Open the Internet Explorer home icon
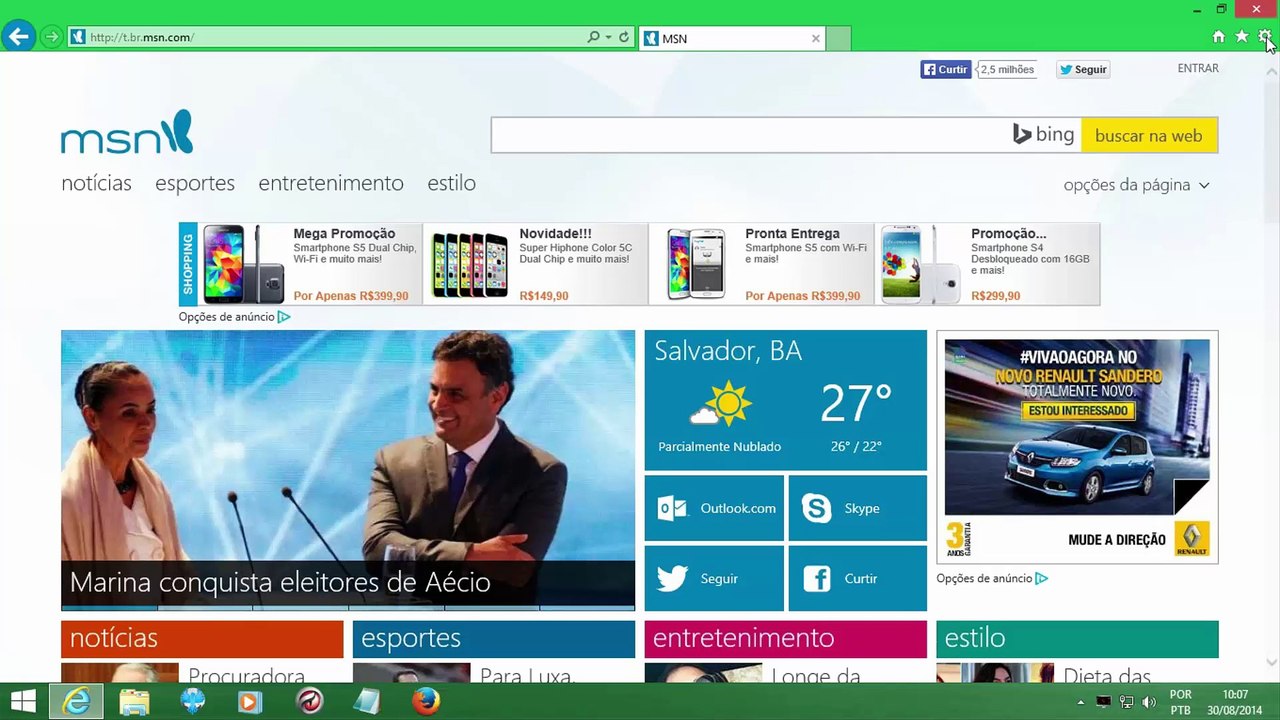1280x720 pixels. (1218, 37)
